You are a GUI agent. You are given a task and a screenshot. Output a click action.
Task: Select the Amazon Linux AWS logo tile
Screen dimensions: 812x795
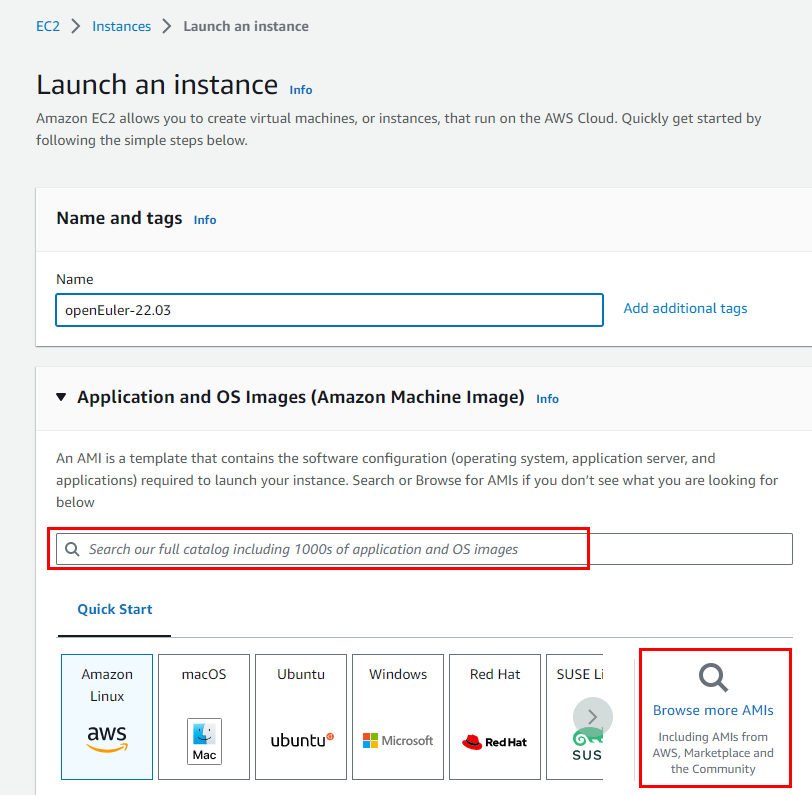pos(107,717)
